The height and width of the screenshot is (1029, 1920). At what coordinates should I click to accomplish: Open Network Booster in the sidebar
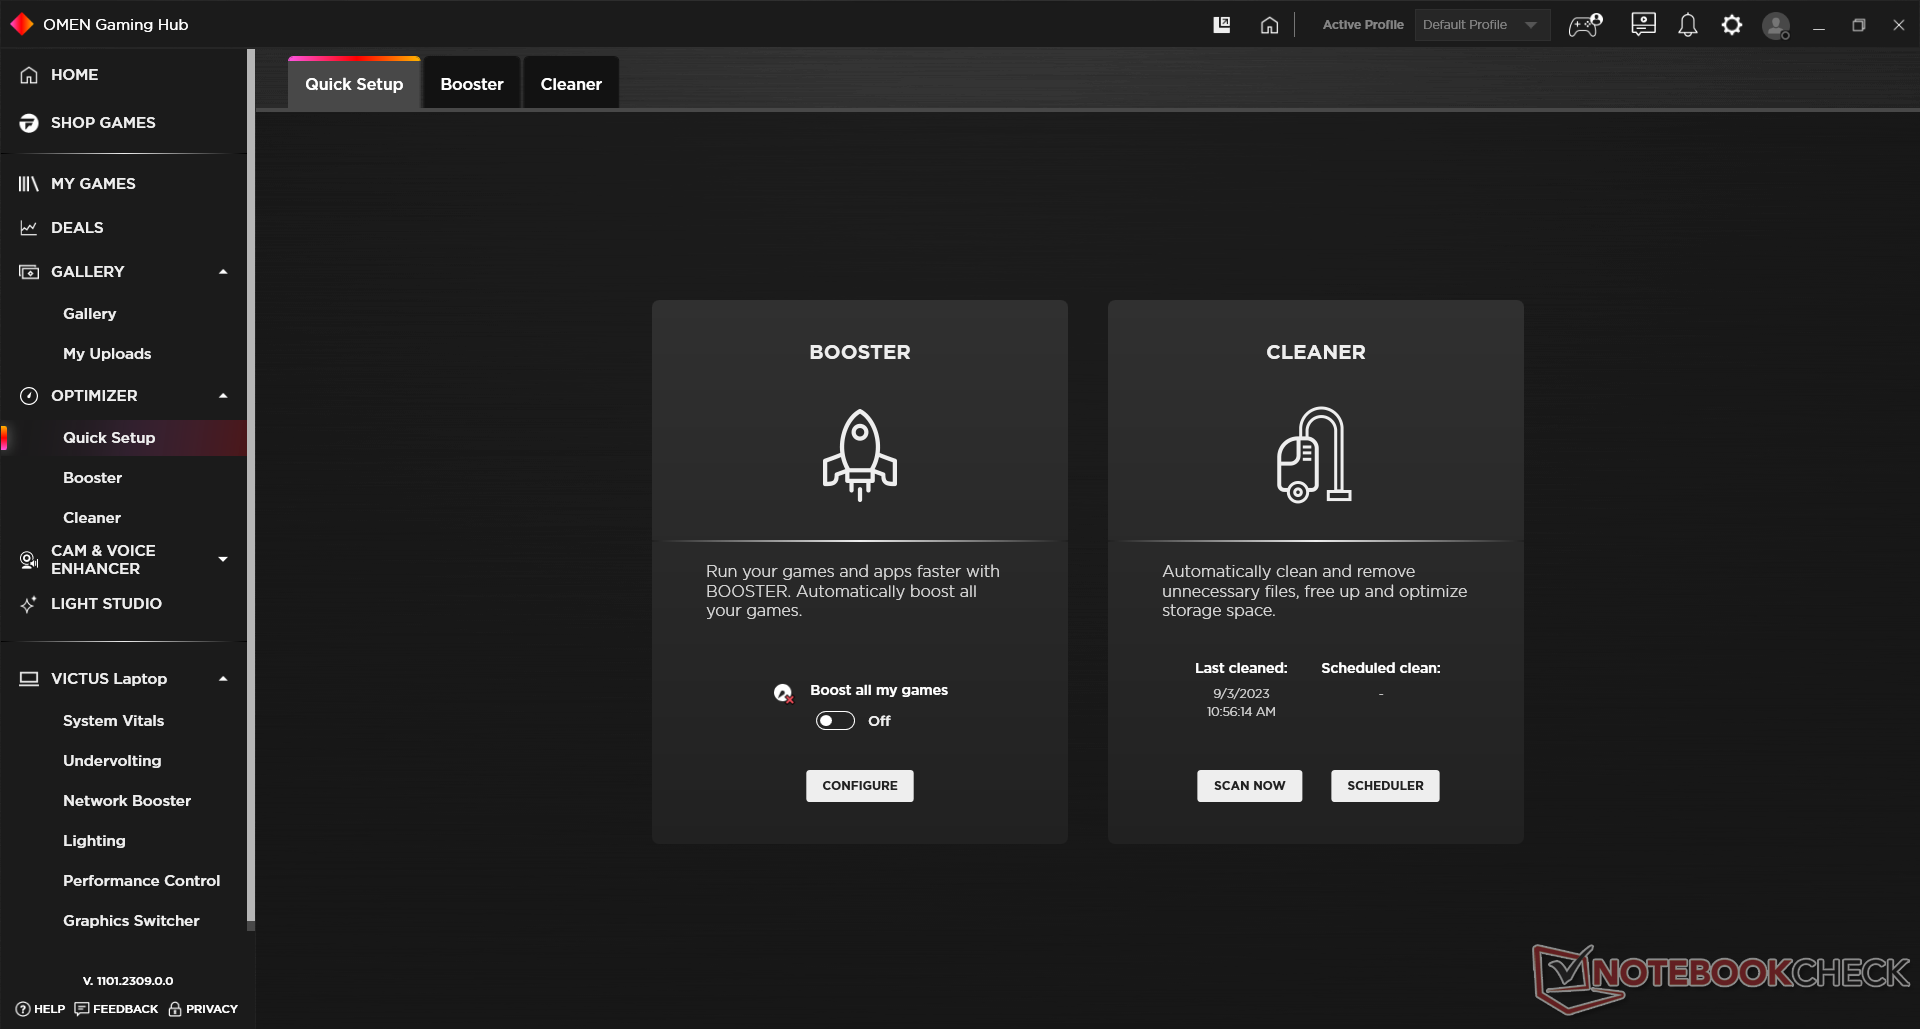(127, 801)
